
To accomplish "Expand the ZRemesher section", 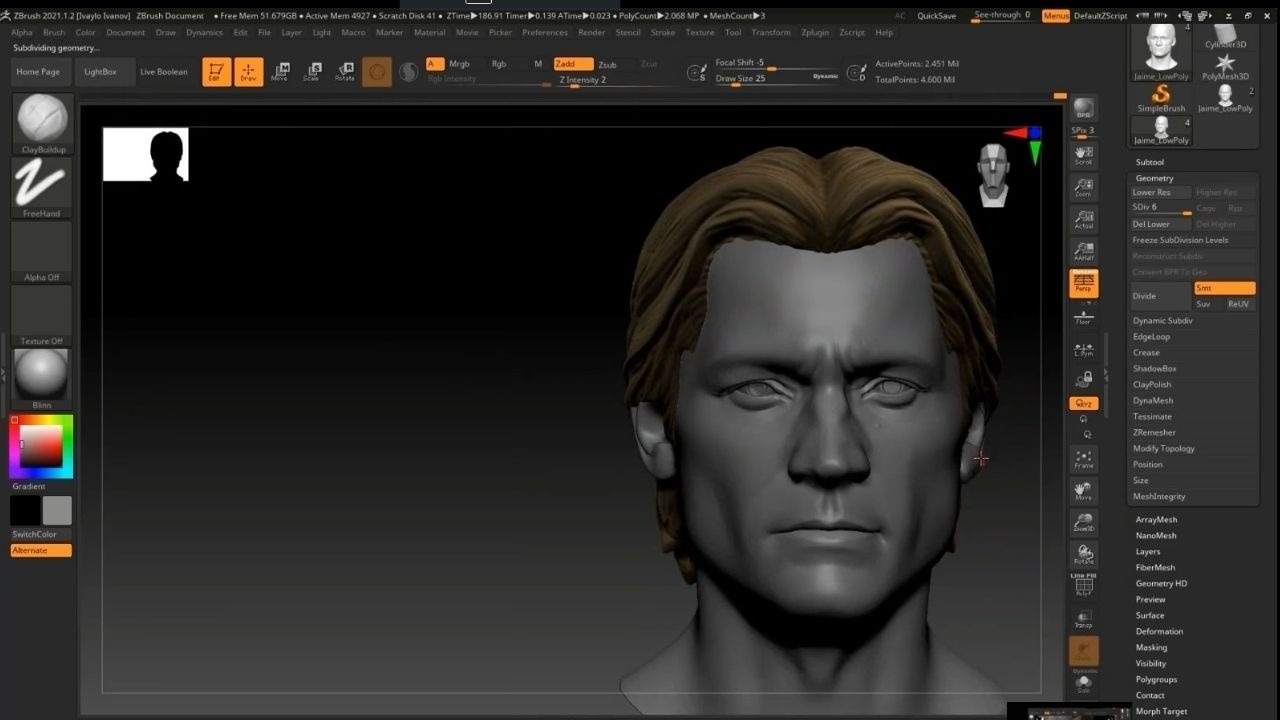I will click(1154, 433).
